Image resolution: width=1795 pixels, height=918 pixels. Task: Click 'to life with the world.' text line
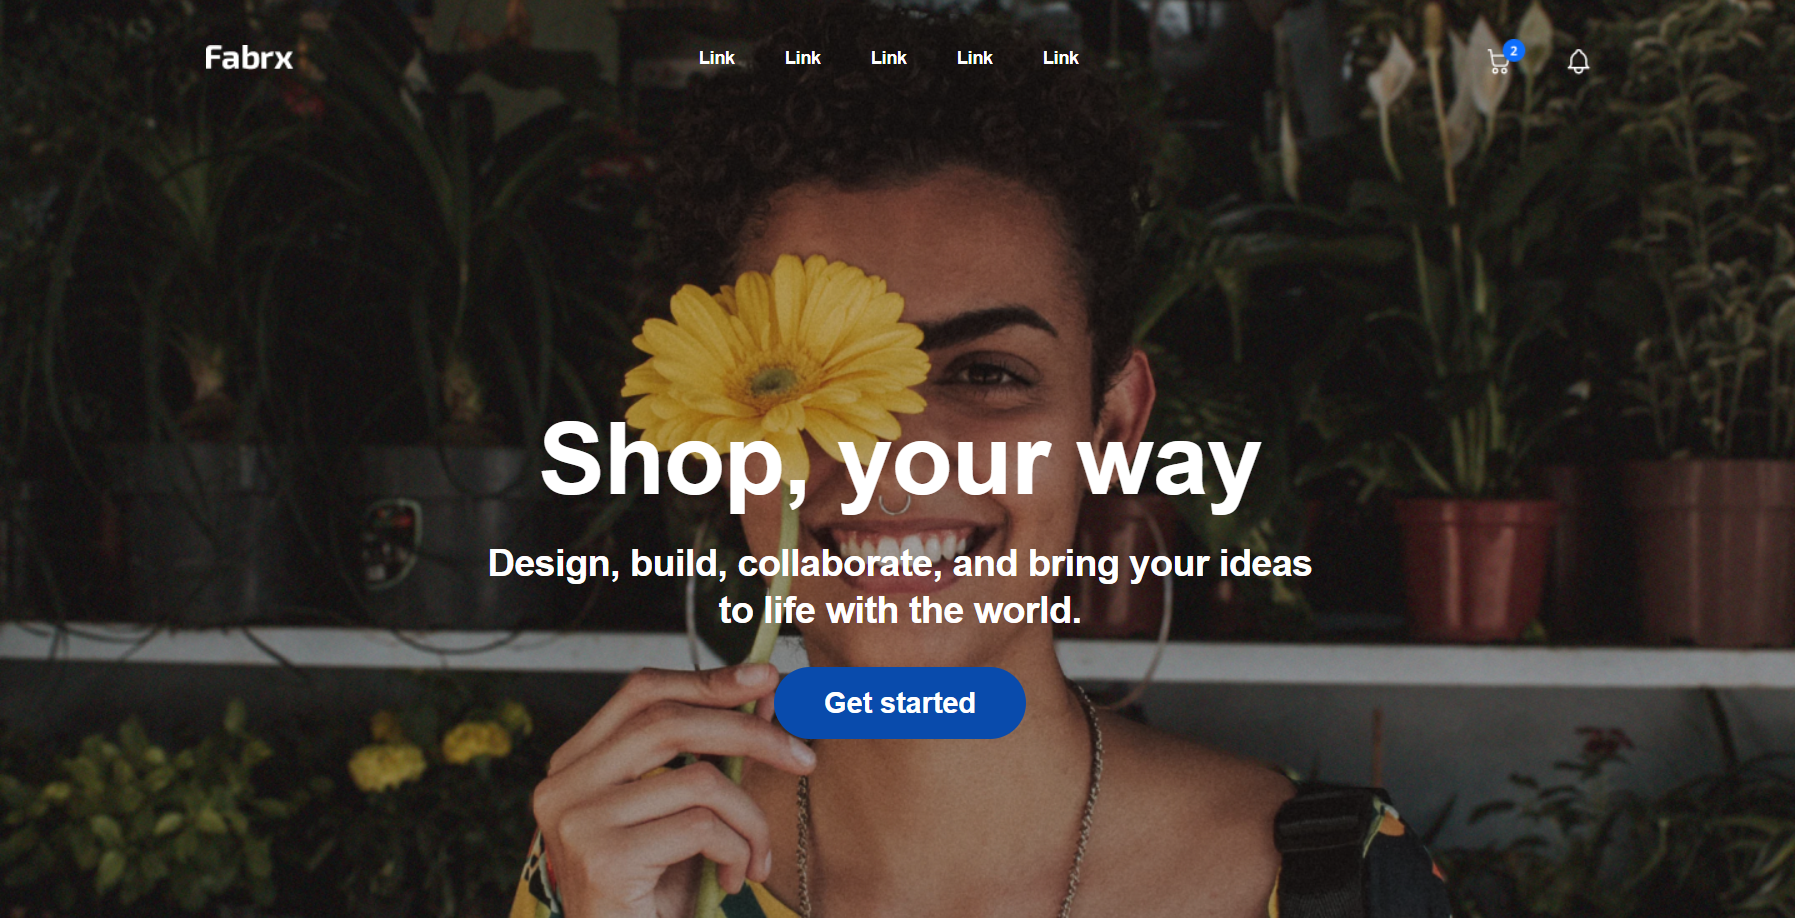[x=900, y=610]
